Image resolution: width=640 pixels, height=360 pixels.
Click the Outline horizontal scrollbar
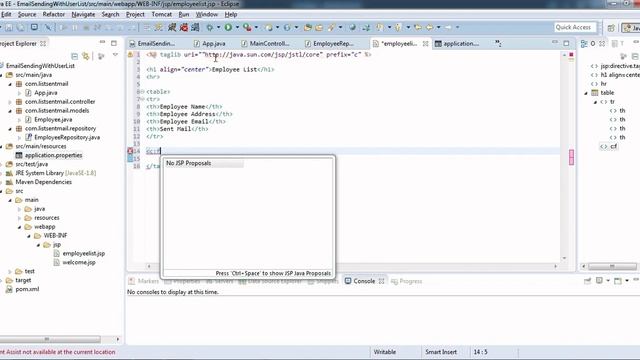pyautogui.click(x=612, y=266)
